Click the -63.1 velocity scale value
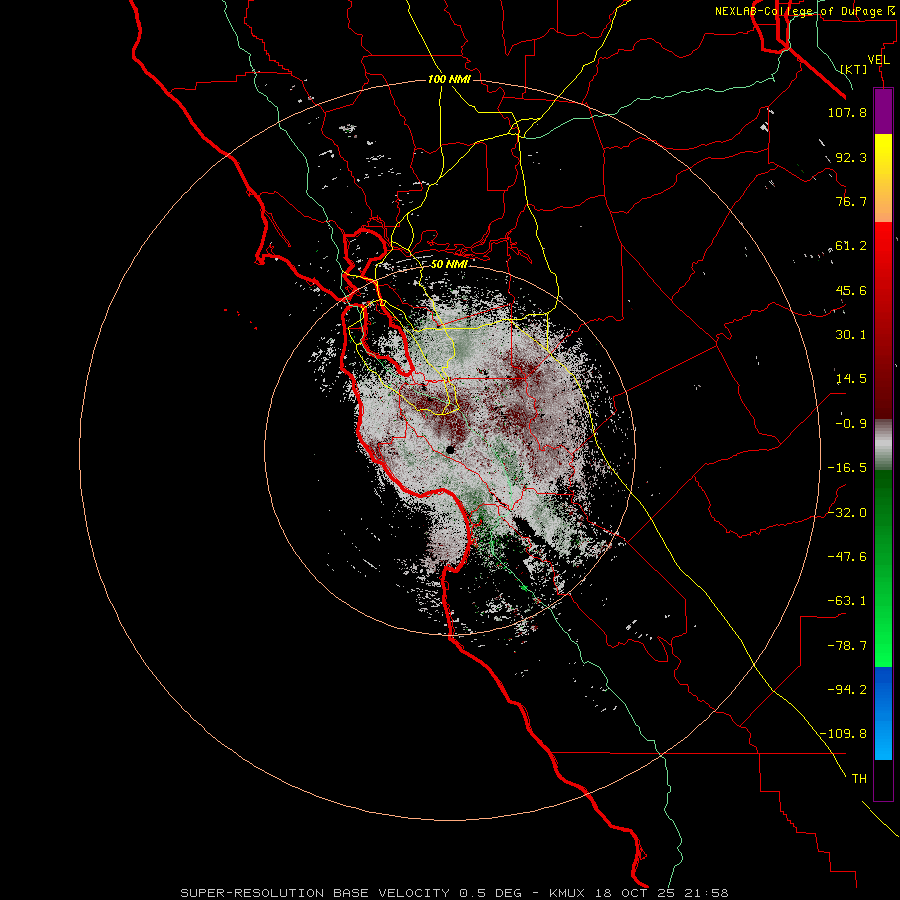 click(847, 601)
